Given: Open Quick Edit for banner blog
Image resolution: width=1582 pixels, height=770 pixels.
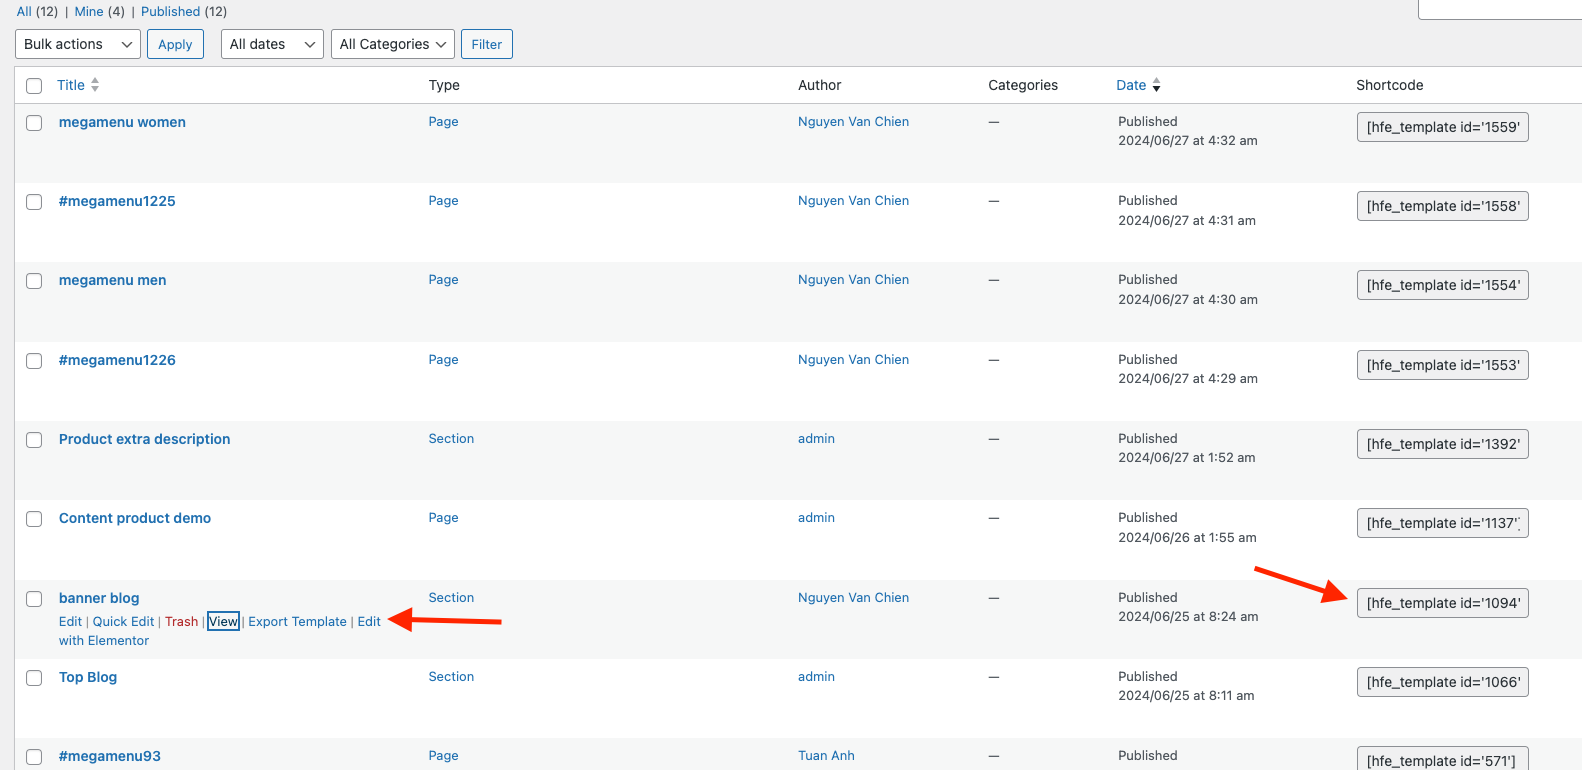Looking at the screenshot, I should 123,621.
